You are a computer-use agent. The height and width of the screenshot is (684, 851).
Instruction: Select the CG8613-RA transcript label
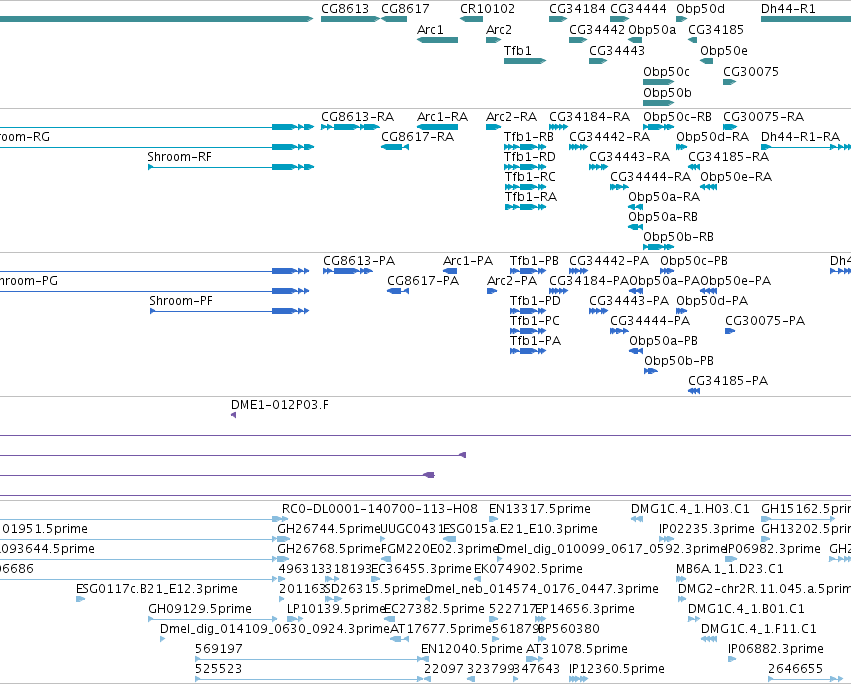[358, 117]
